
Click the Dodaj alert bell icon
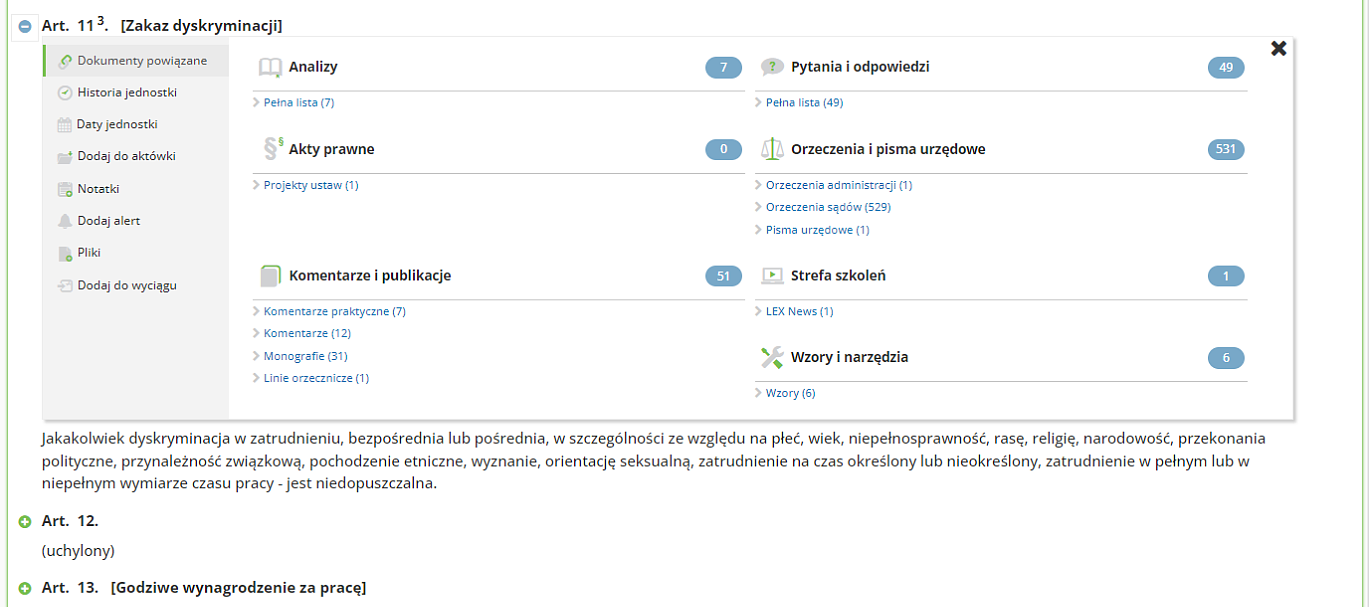[x=65, y=221]
